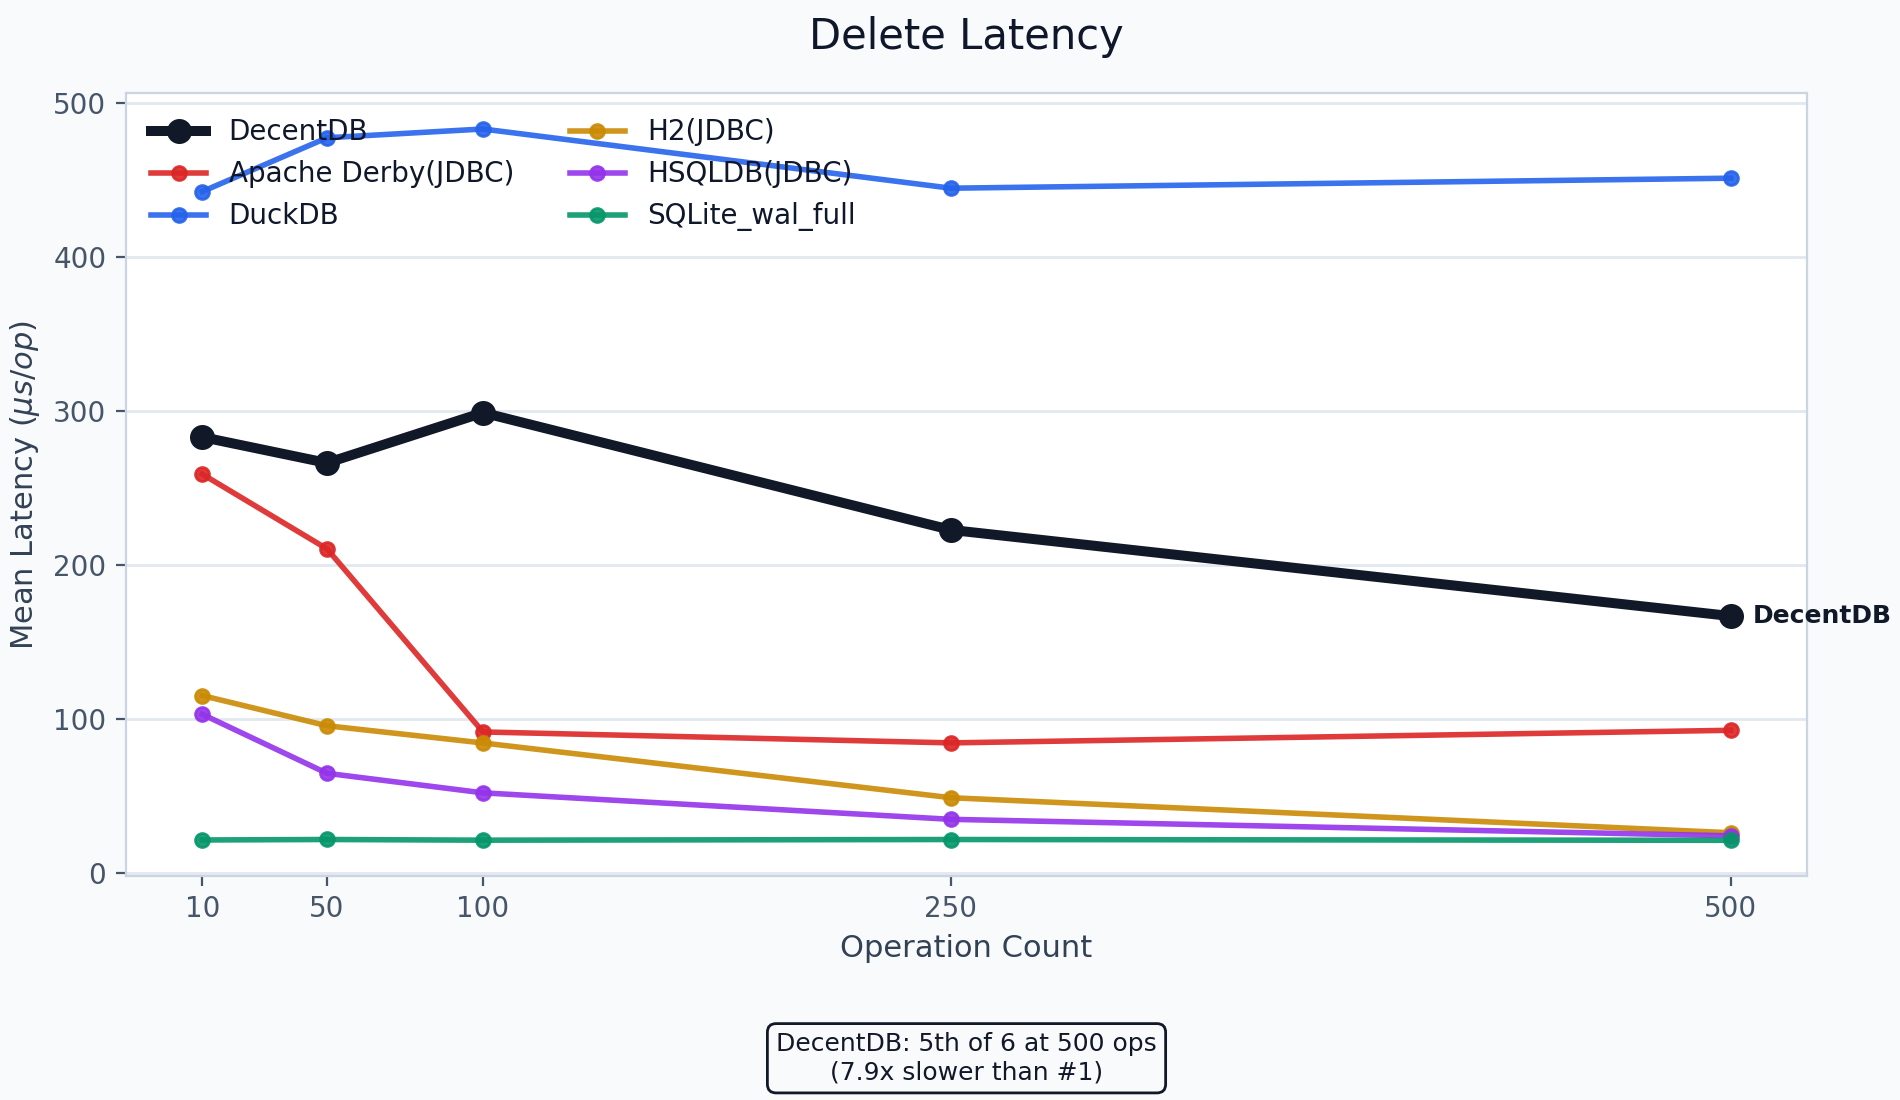Click HSQLDB's data point at 50 operations

click(327, 773)
